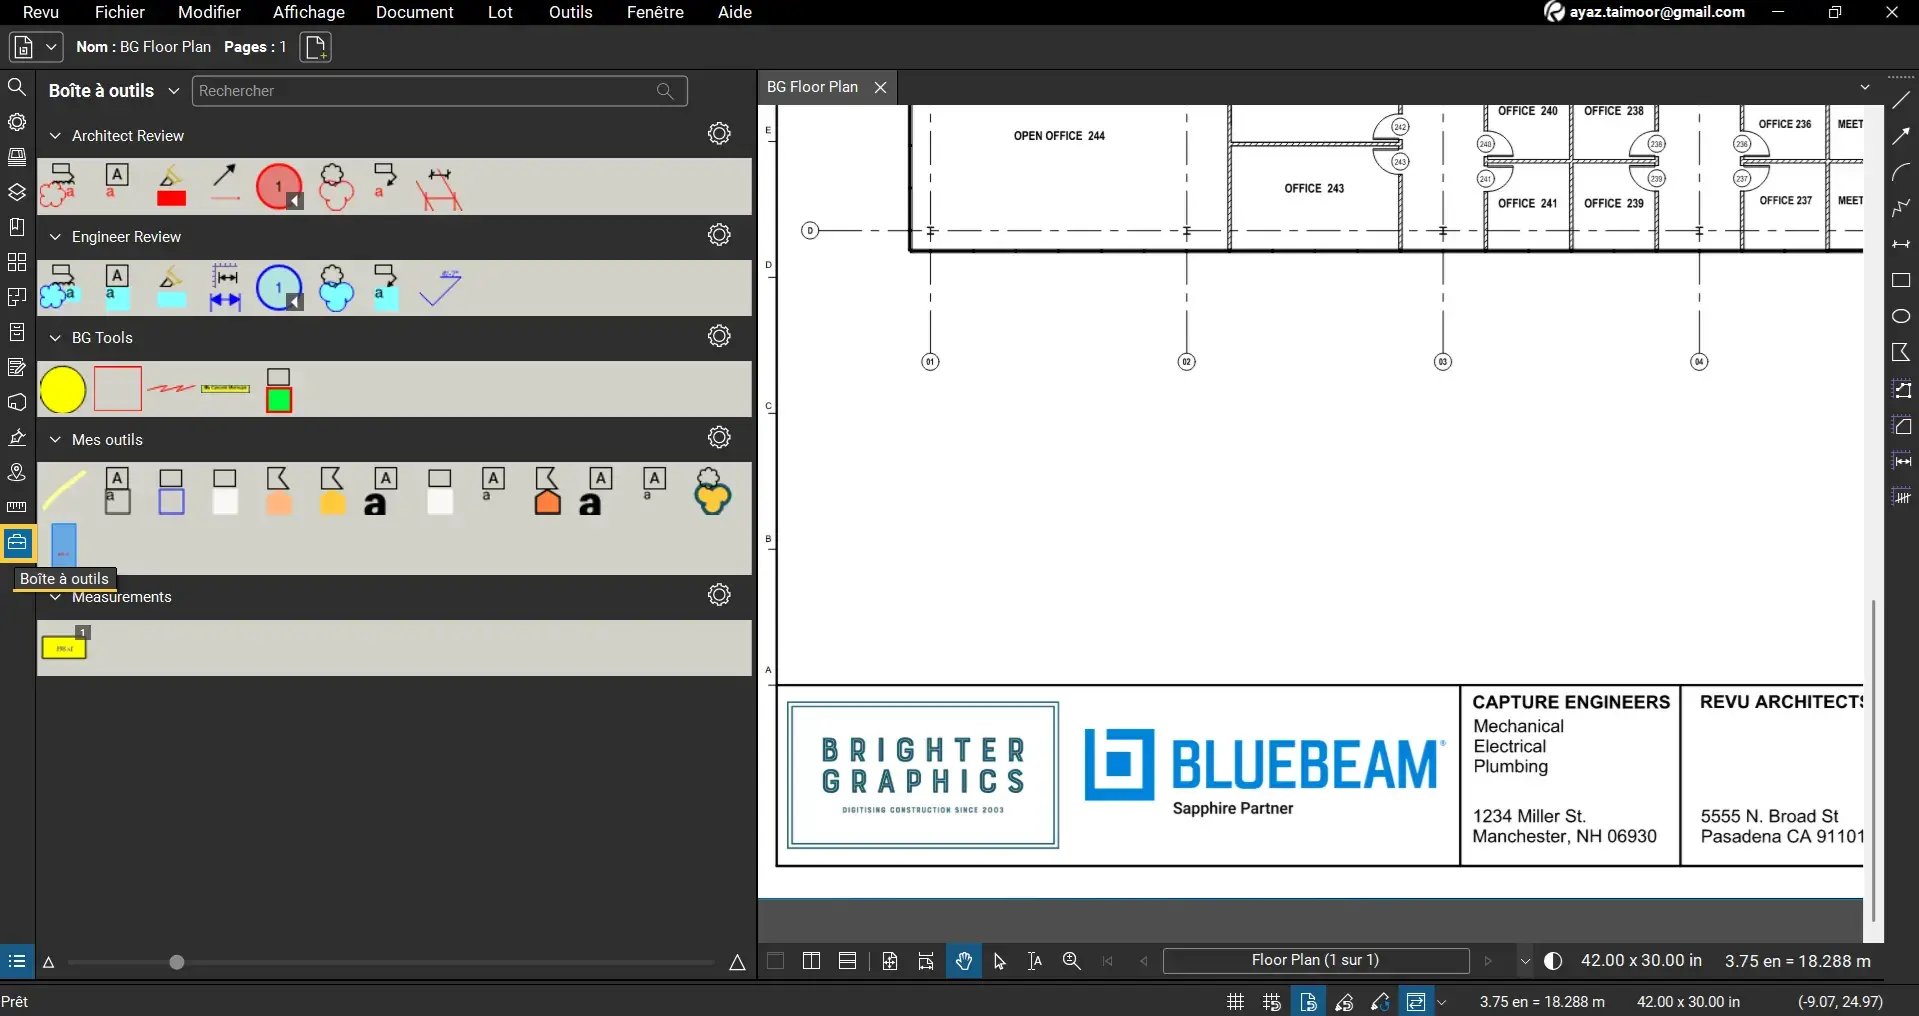
Task: Select the Arrow tool on right toolbar
Action: tap(1902, 136)
